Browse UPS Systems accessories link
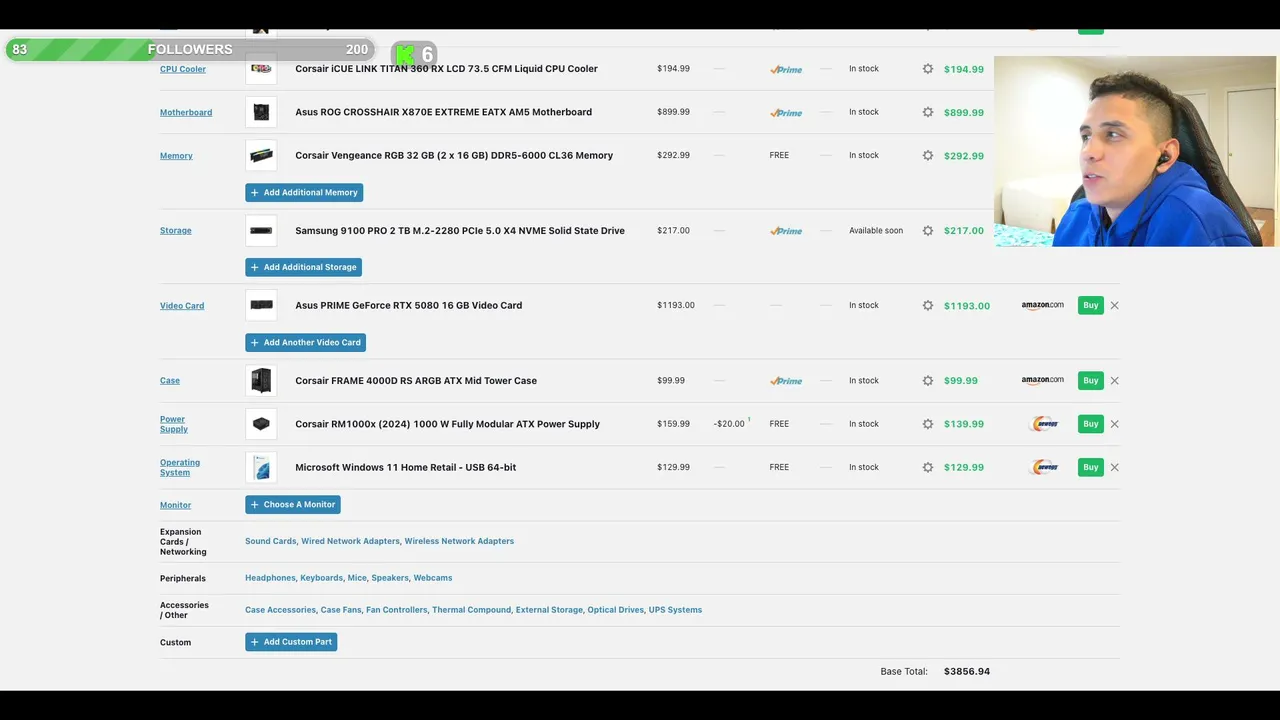Image resolution: width=1280 pixels, height=720 pixels. (x=675, y=610)
